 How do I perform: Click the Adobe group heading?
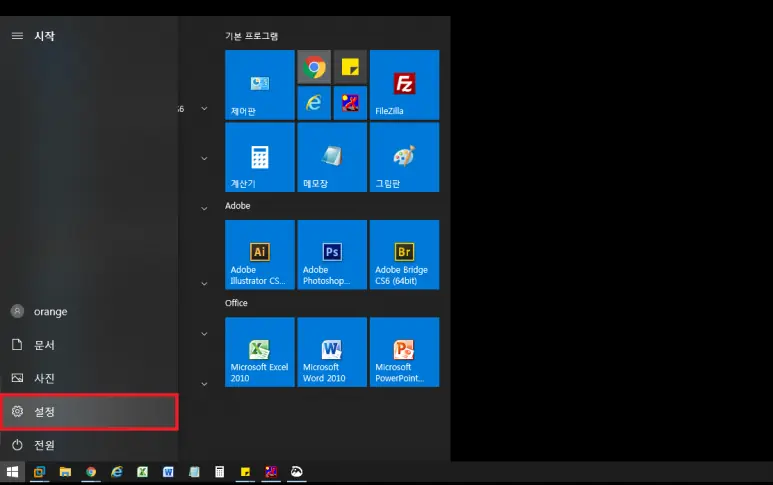point(238,206)
